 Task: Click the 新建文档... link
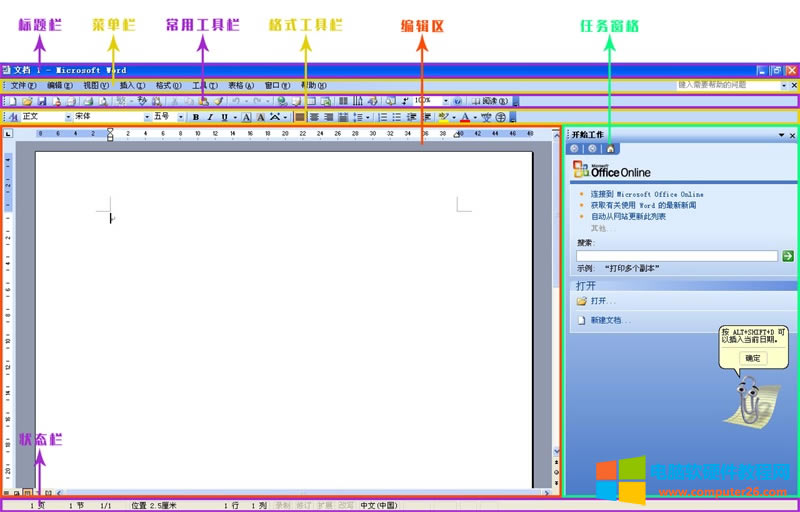point(611,321)
